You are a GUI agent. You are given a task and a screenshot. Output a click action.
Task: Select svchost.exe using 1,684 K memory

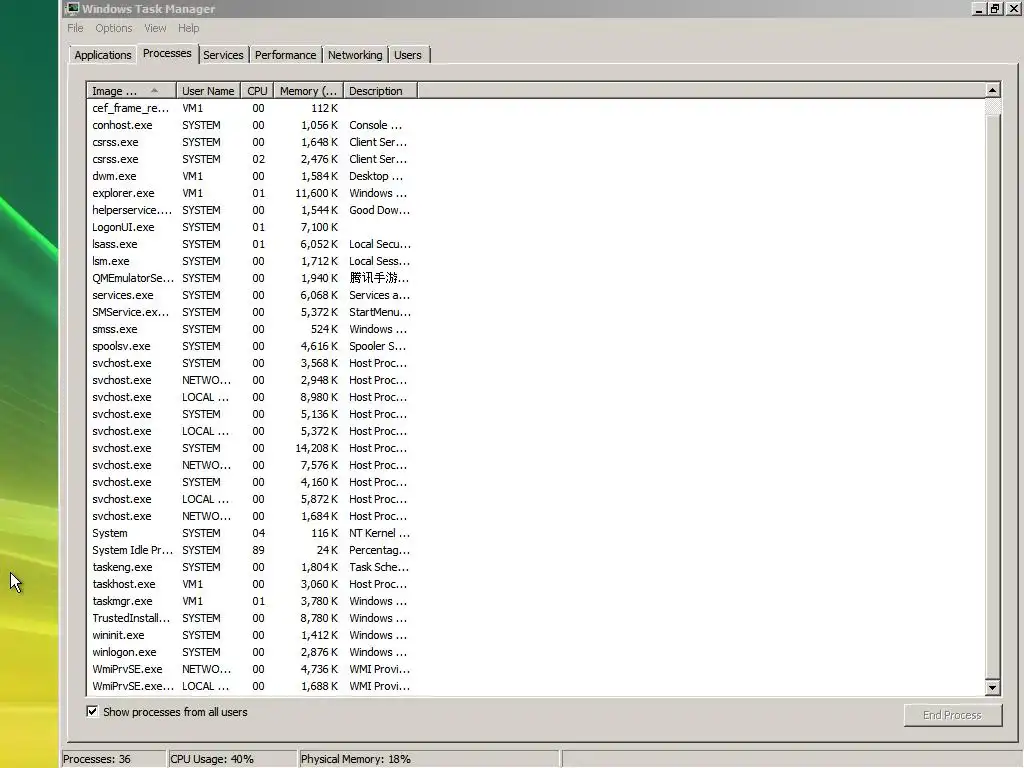tap(251, 516)
